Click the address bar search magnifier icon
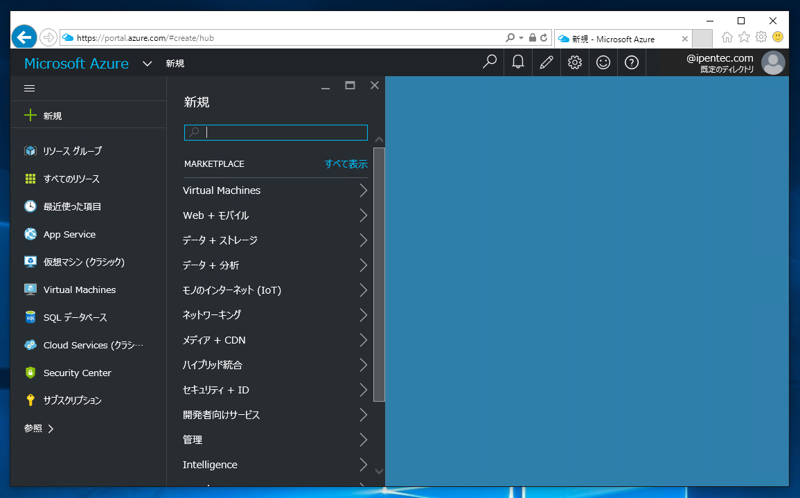This screenshot has width=800, height=498. (510, 38)
